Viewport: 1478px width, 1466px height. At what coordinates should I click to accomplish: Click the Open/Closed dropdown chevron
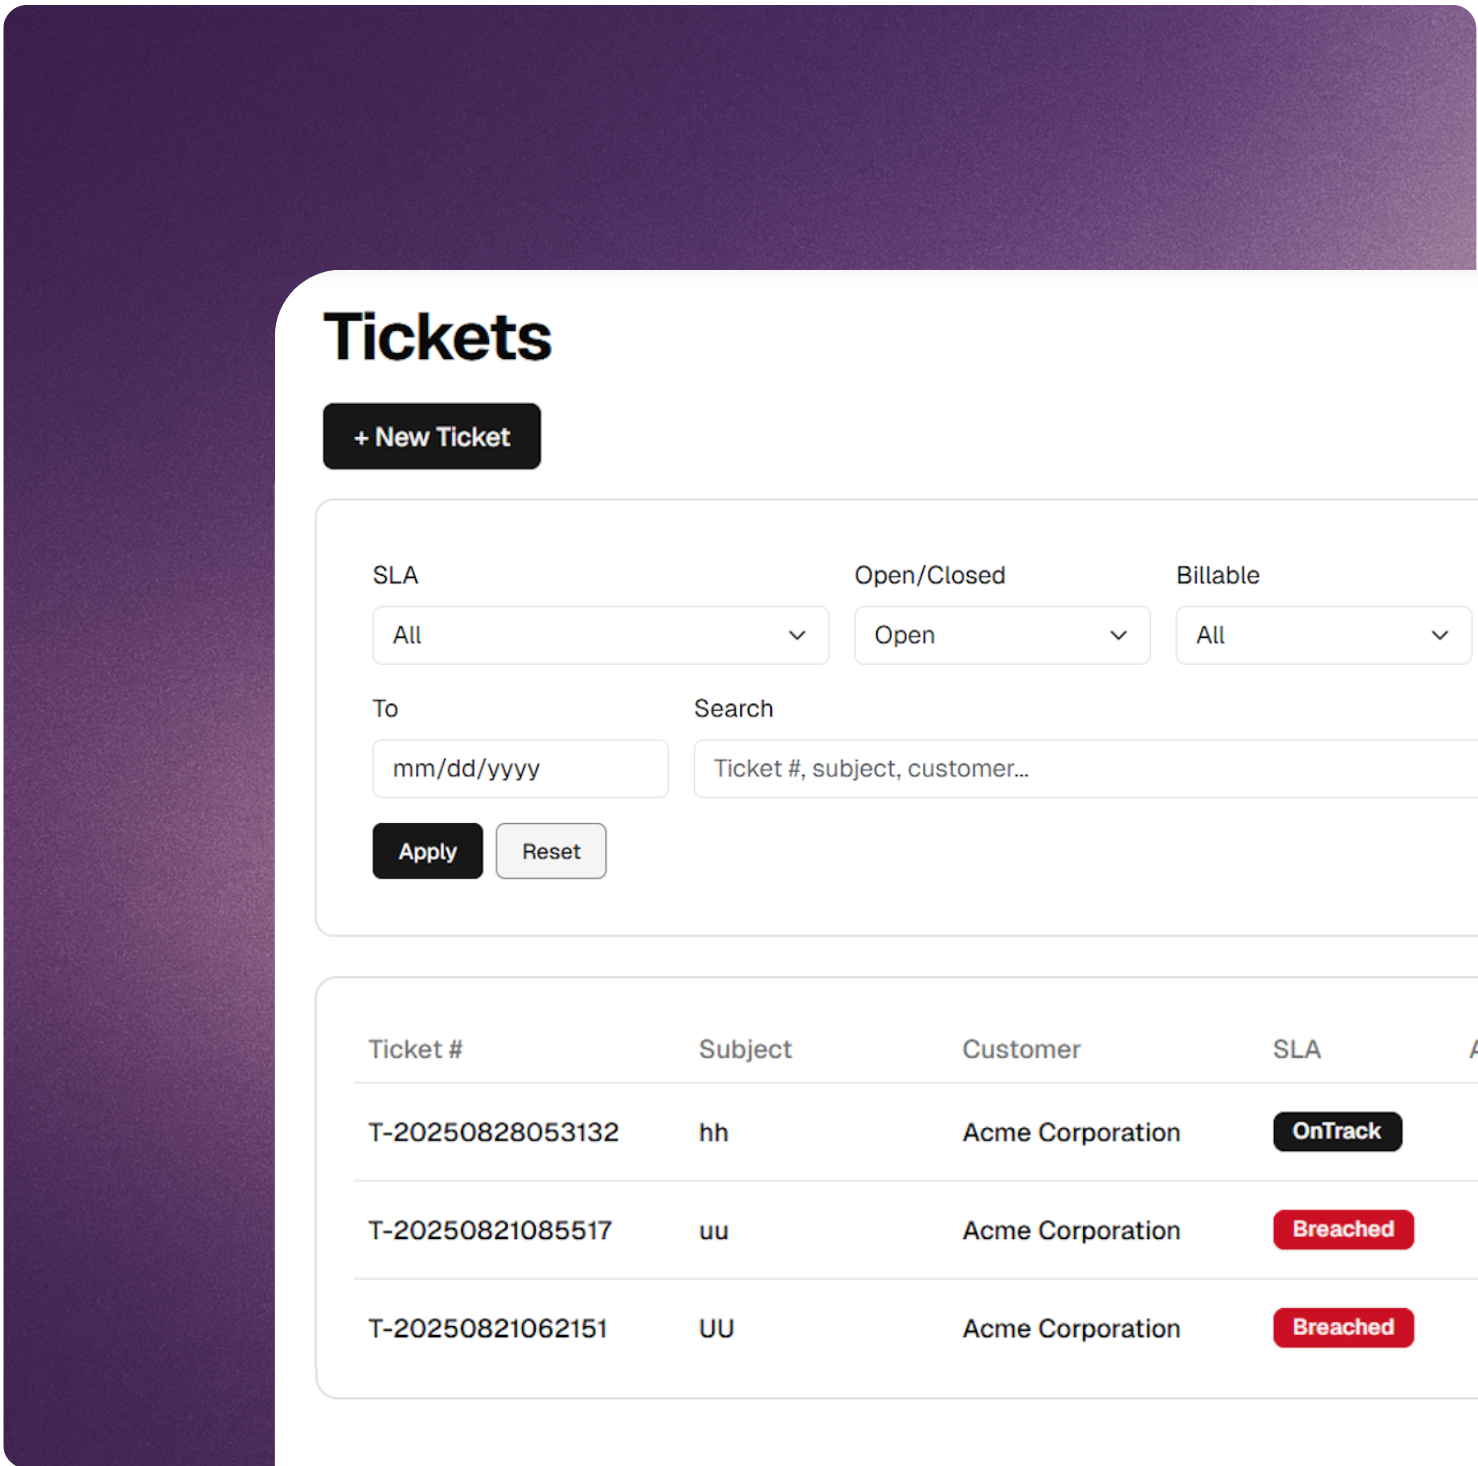coord(1118,635)
